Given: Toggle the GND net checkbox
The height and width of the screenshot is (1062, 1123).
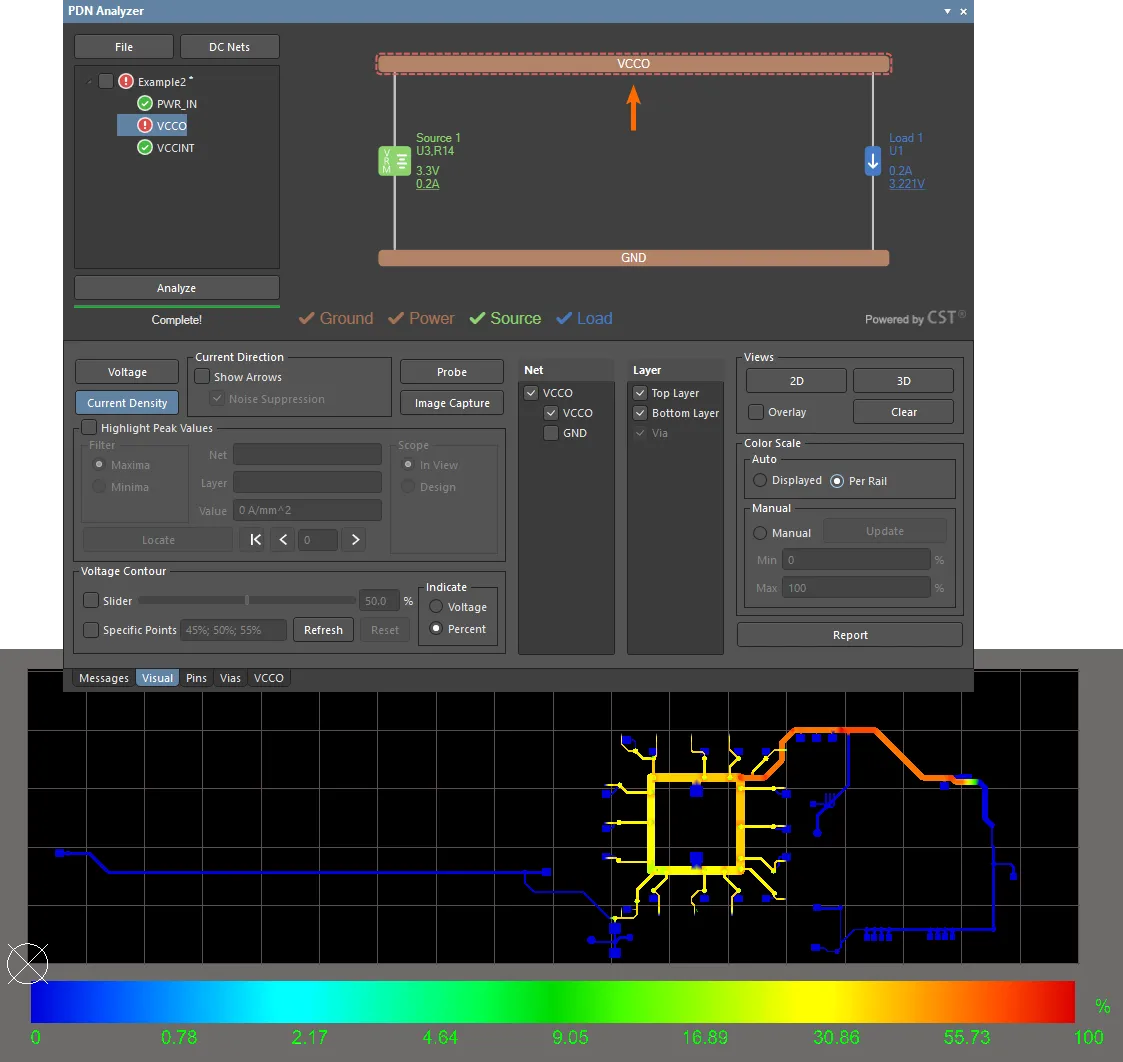Looking at the screenshot, I should pos(551,433).
